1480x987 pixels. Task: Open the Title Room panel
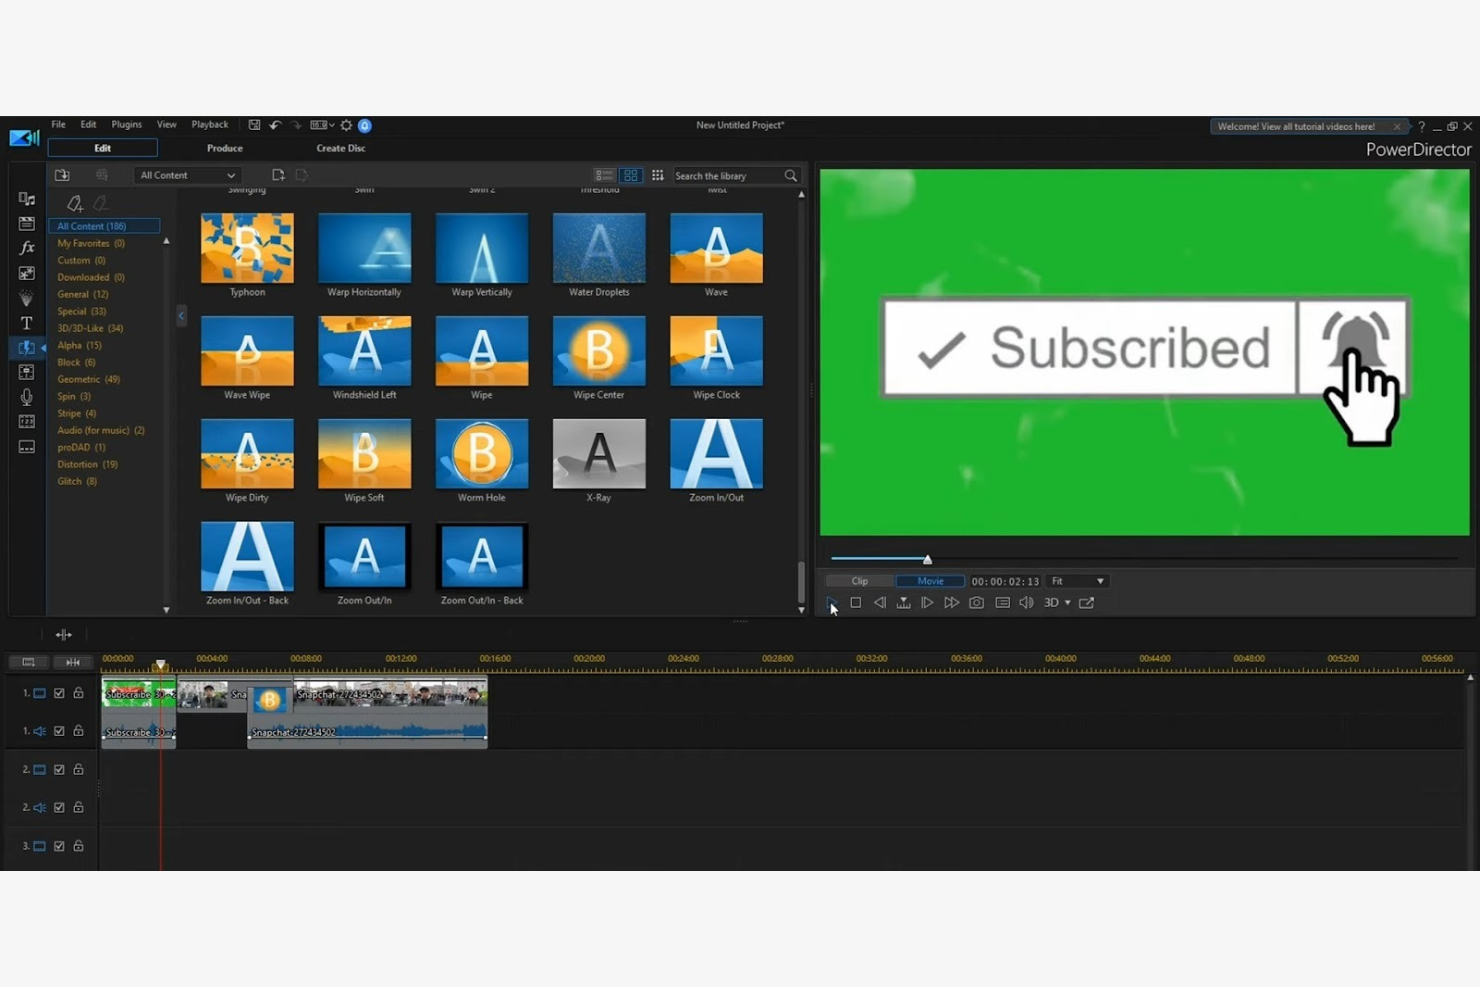click(x=27, y=321)
